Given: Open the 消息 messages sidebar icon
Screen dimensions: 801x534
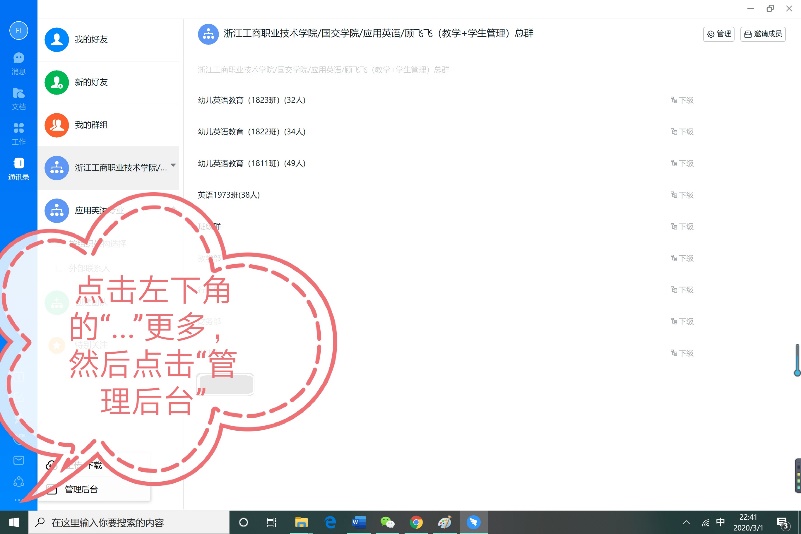Looking at the screenshot, I should (18, 62).
